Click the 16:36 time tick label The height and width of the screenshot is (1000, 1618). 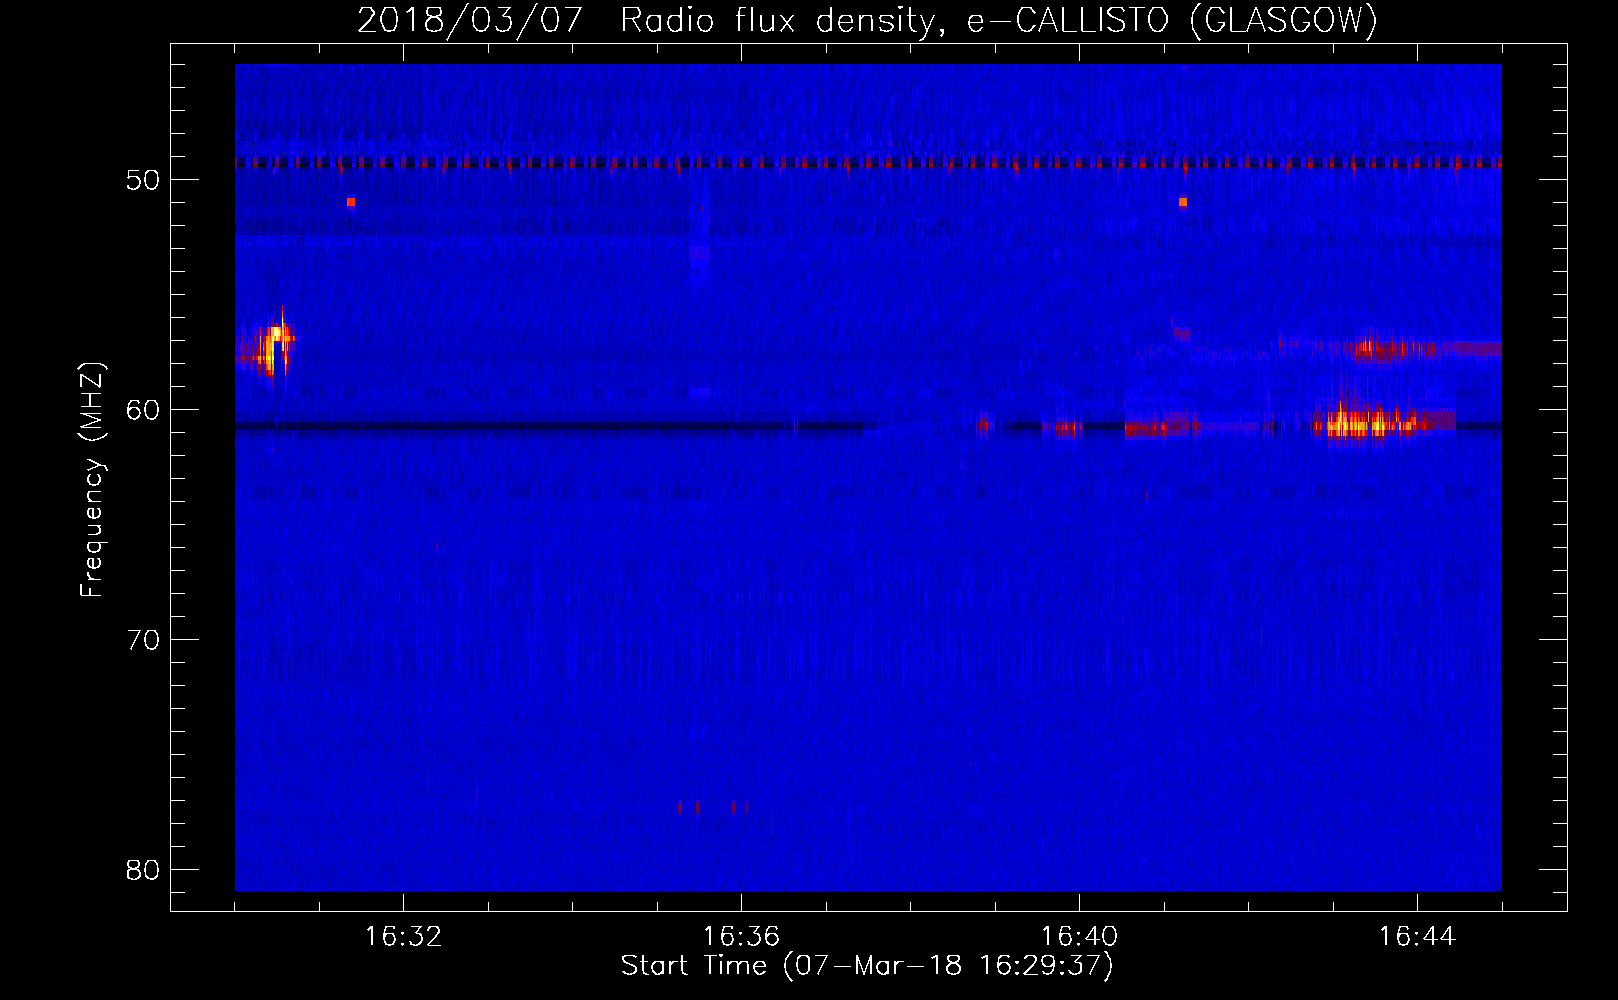(741, 937)
